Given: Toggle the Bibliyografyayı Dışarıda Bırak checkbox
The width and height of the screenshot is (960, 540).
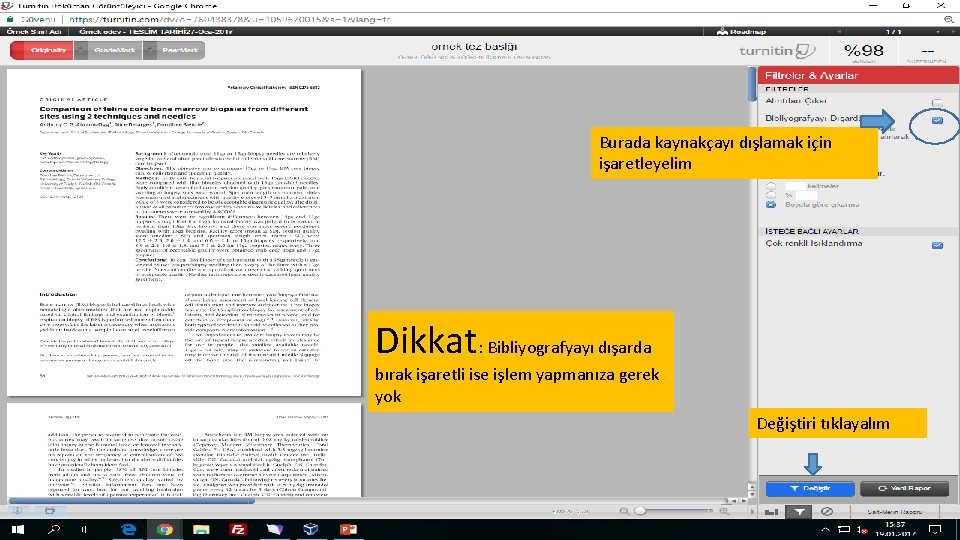Looking at the screenshot, I should click(937, 120).
